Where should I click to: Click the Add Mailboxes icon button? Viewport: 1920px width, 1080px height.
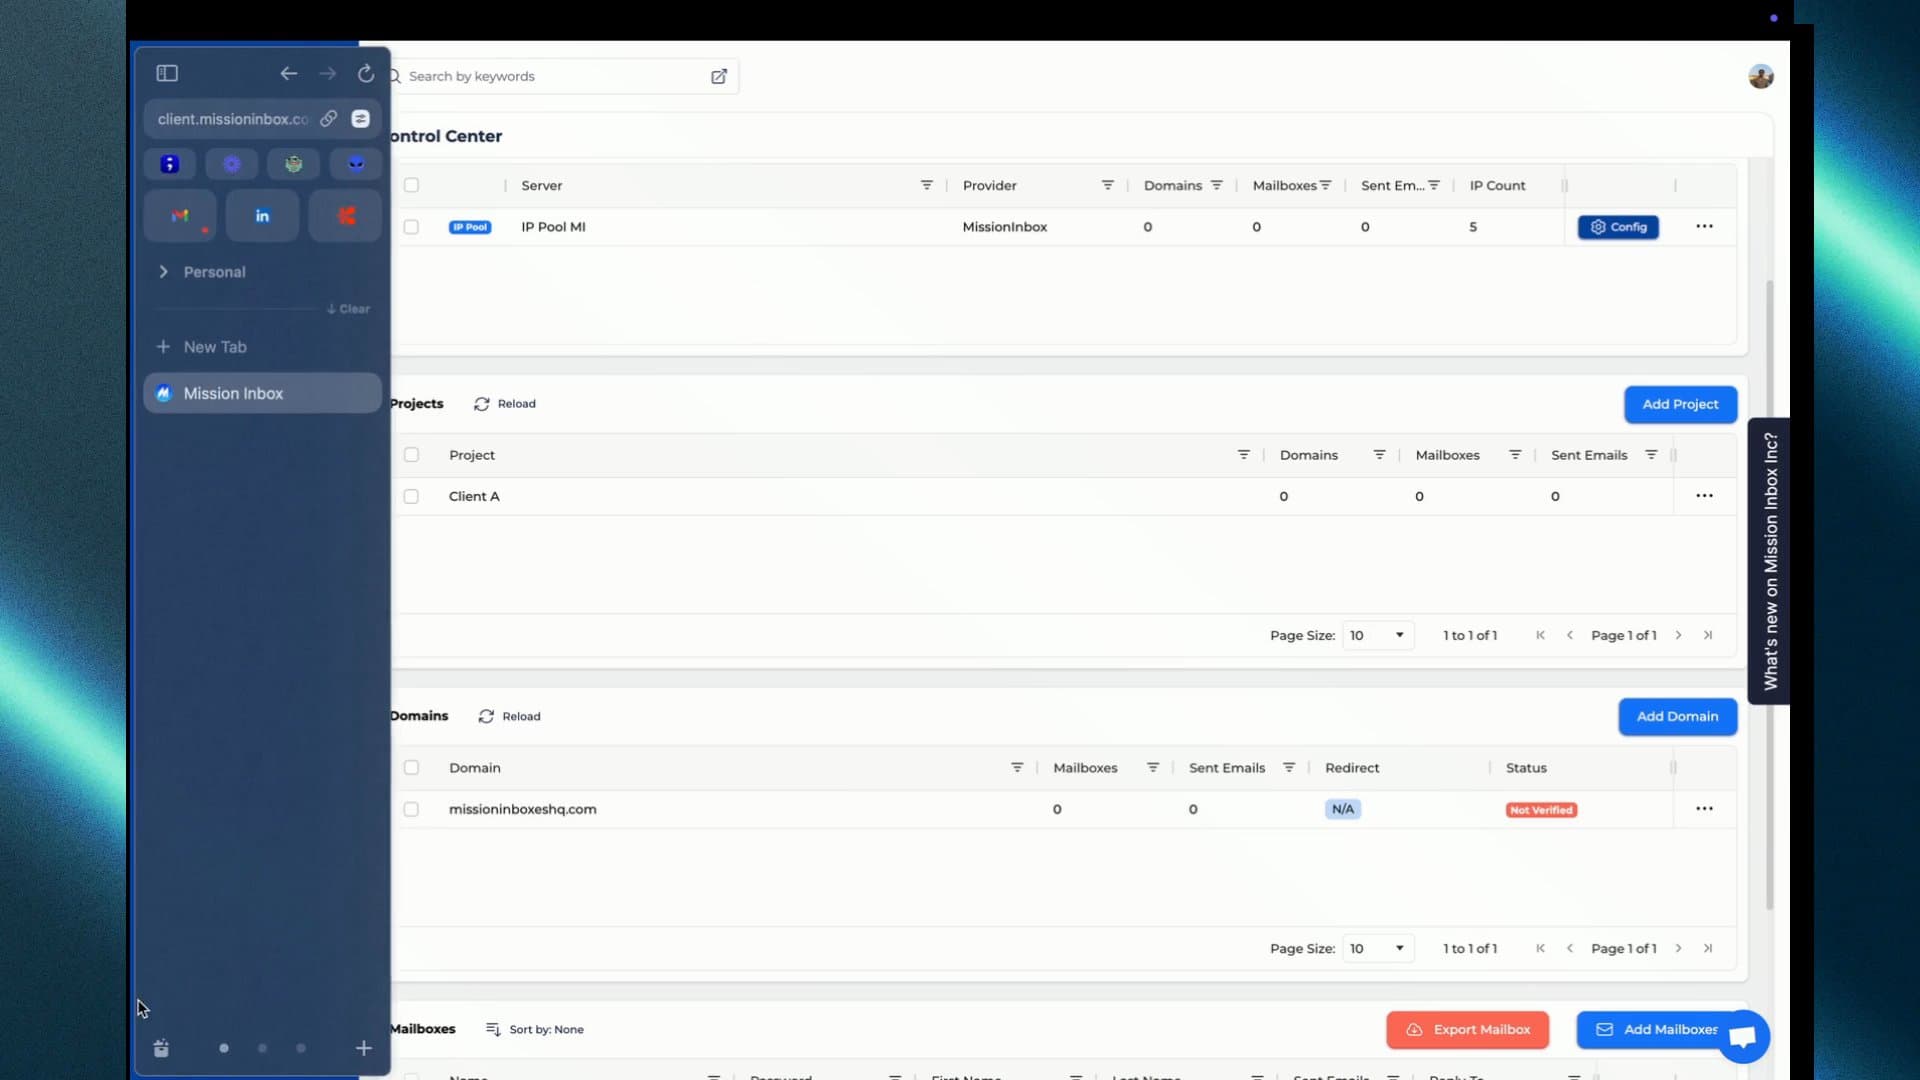click(x=1606, y=1030)
